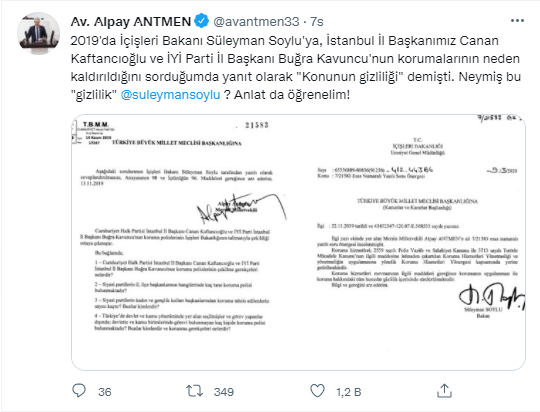Click the 36 replies count
Screen dimensions: 540x412
(x=105, y=392)
